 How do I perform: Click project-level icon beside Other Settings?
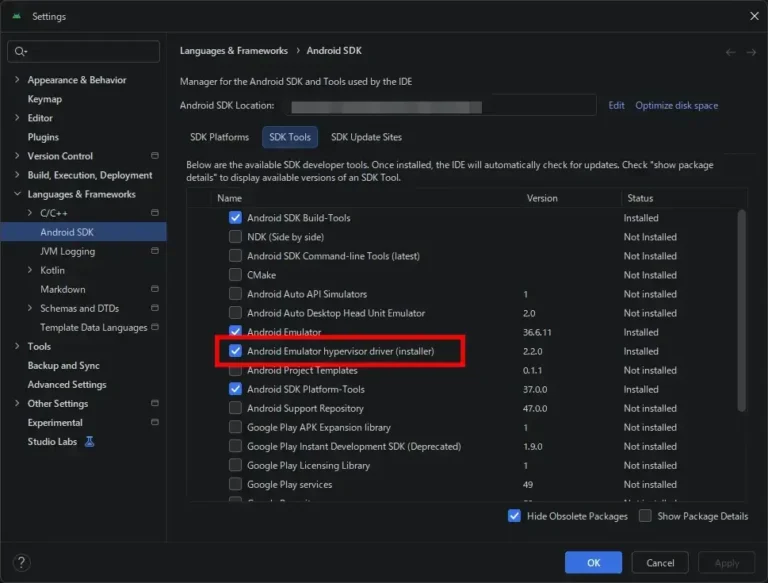click(x=155, y=403)
